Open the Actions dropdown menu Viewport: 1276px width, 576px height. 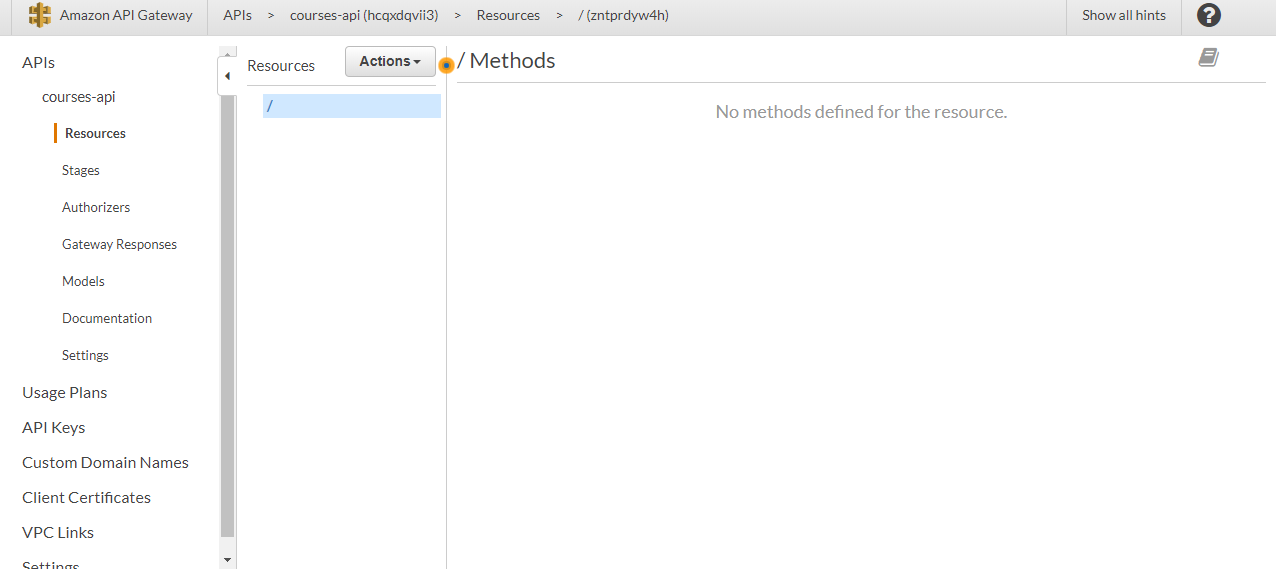point(390,61)
